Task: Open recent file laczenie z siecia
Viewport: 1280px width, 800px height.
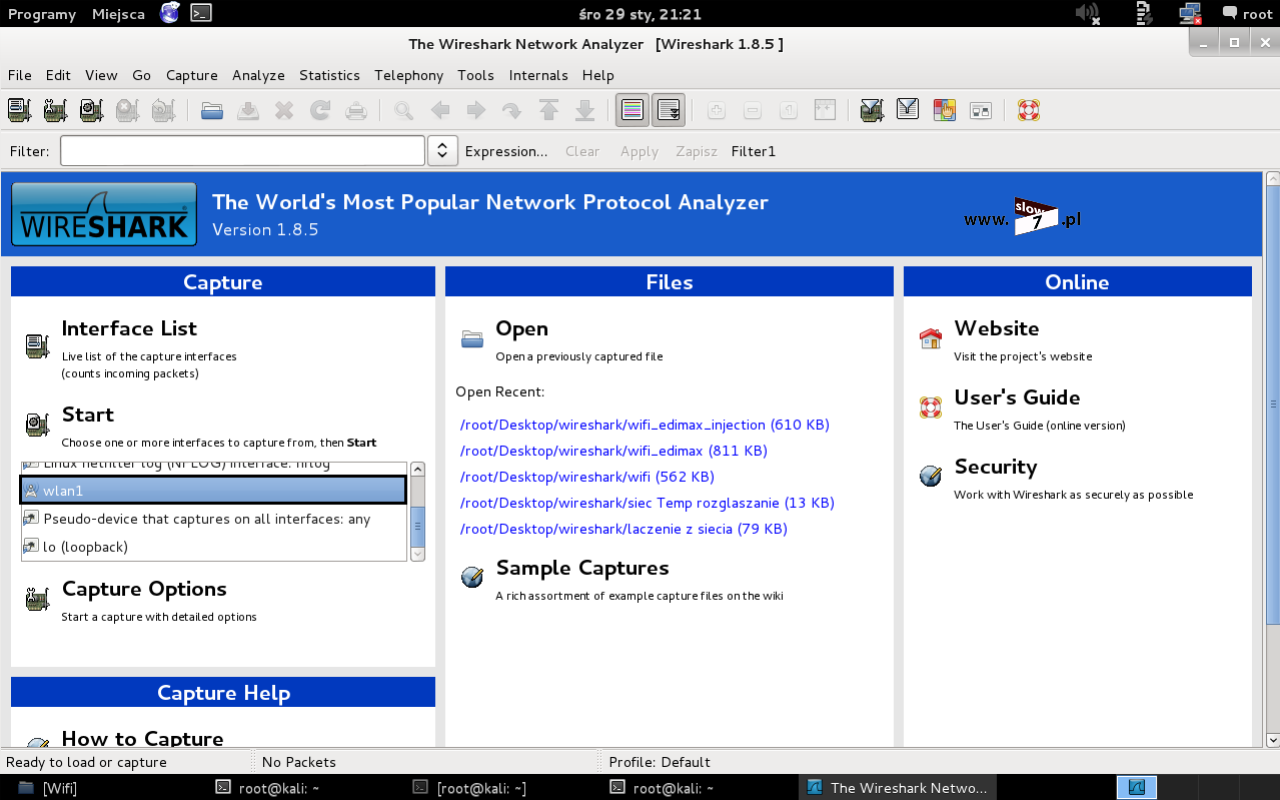Action: point(624,528)
